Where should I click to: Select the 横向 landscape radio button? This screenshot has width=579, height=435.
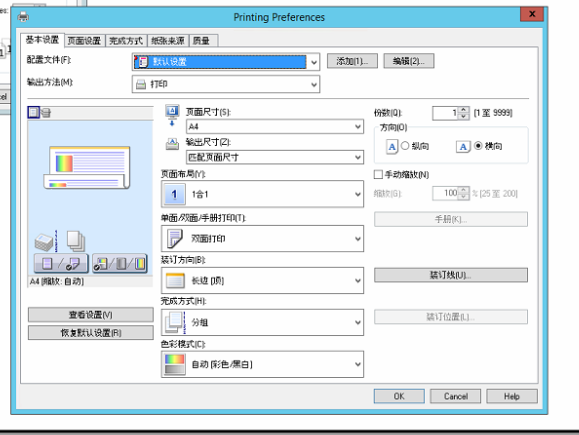coord(478,146)
